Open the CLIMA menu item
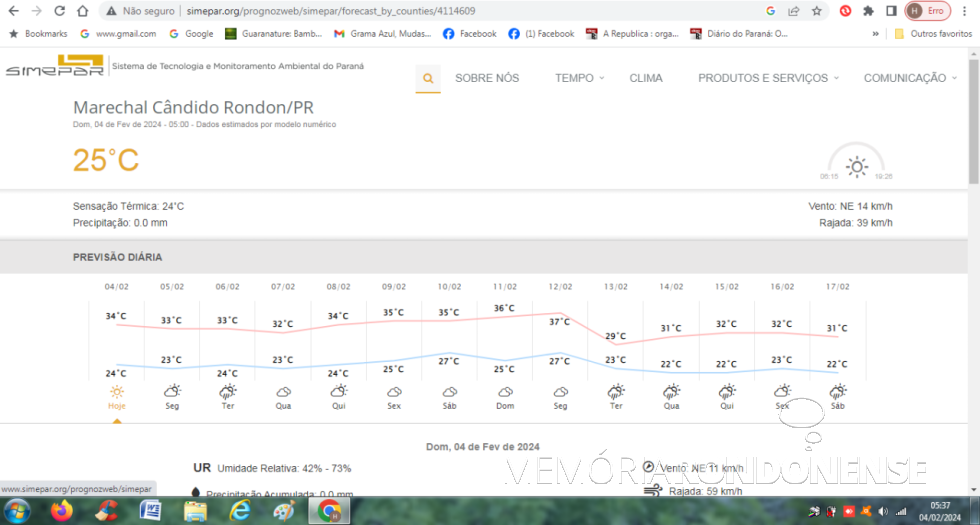 click(646, 78)
